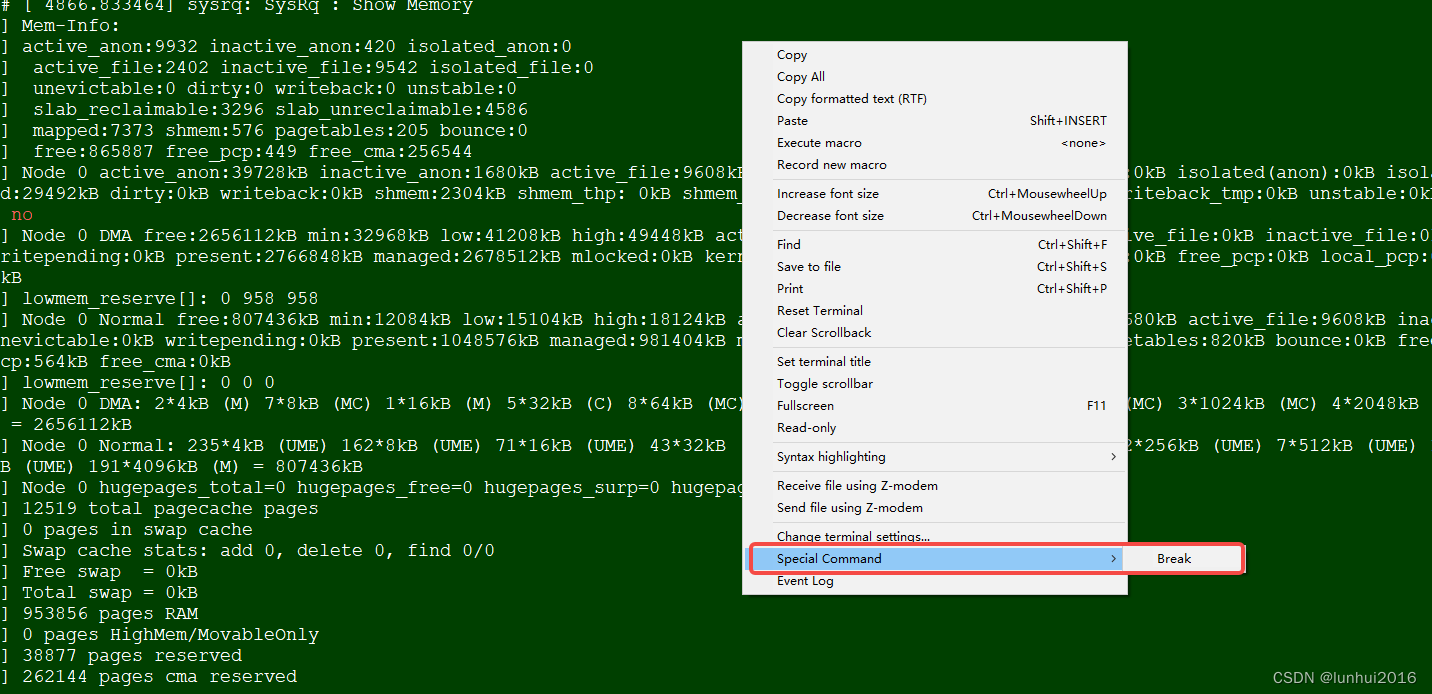
Task: Click 'Node 0 DMA: 2*4kB' line
Action: pyautogui.click(x=382, y=404)
